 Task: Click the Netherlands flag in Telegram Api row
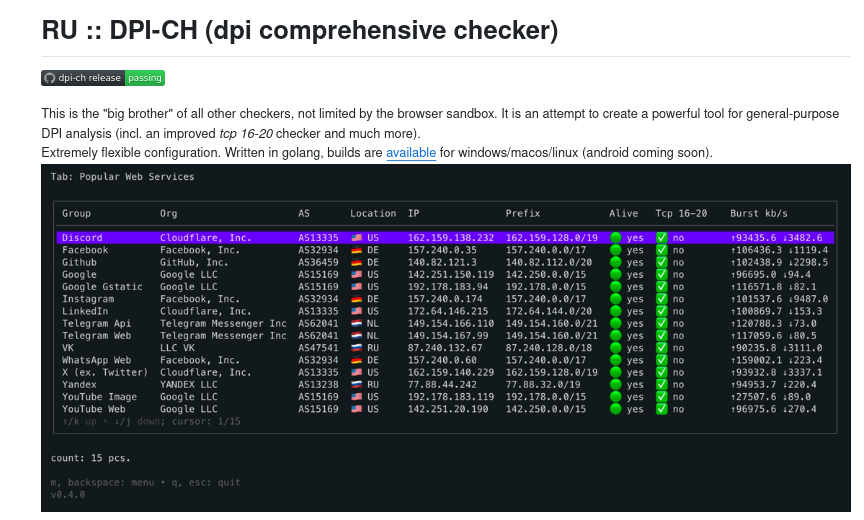(357, 323)
